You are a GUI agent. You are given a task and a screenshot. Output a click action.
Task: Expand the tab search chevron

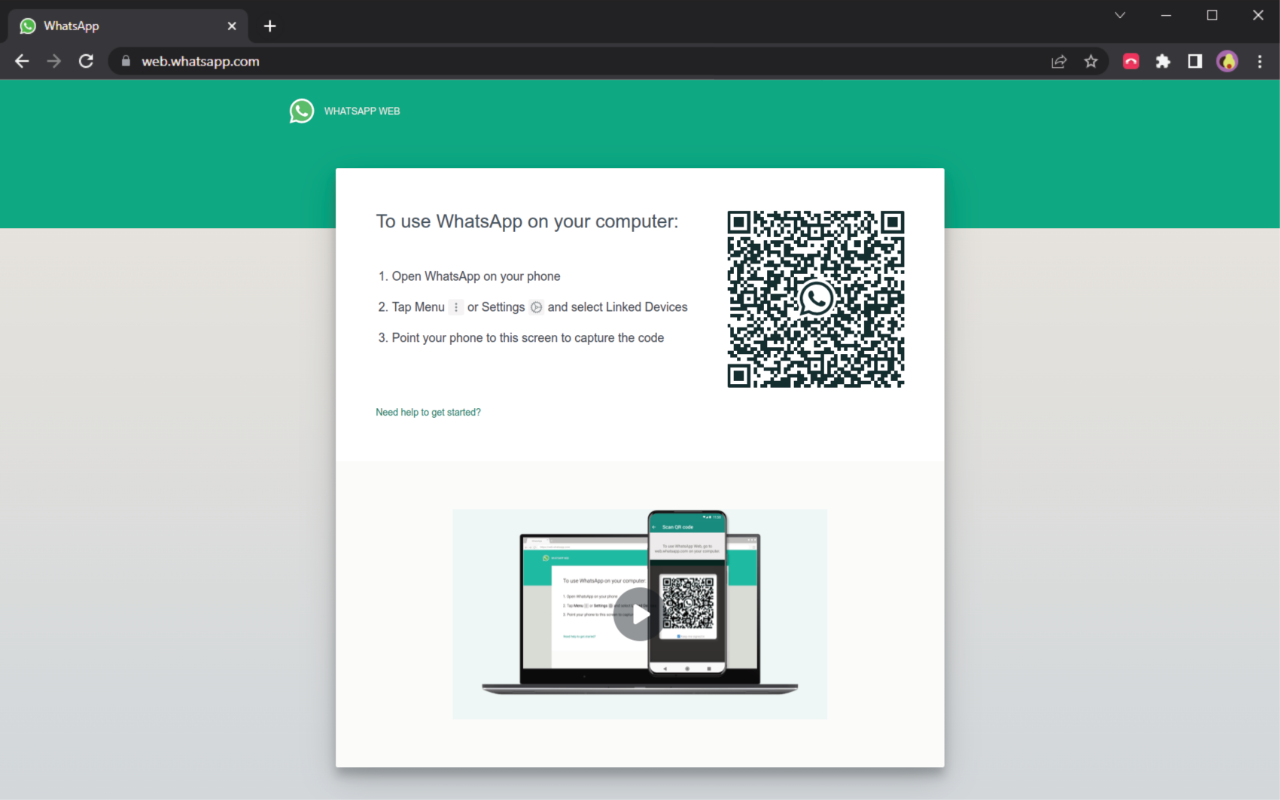coord(1120,15)
